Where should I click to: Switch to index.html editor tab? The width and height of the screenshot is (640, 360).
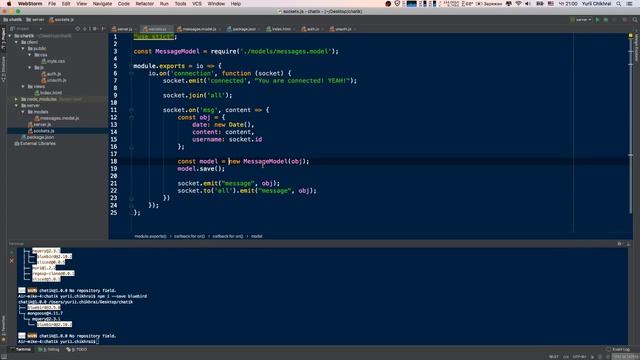tap(280, 29)
